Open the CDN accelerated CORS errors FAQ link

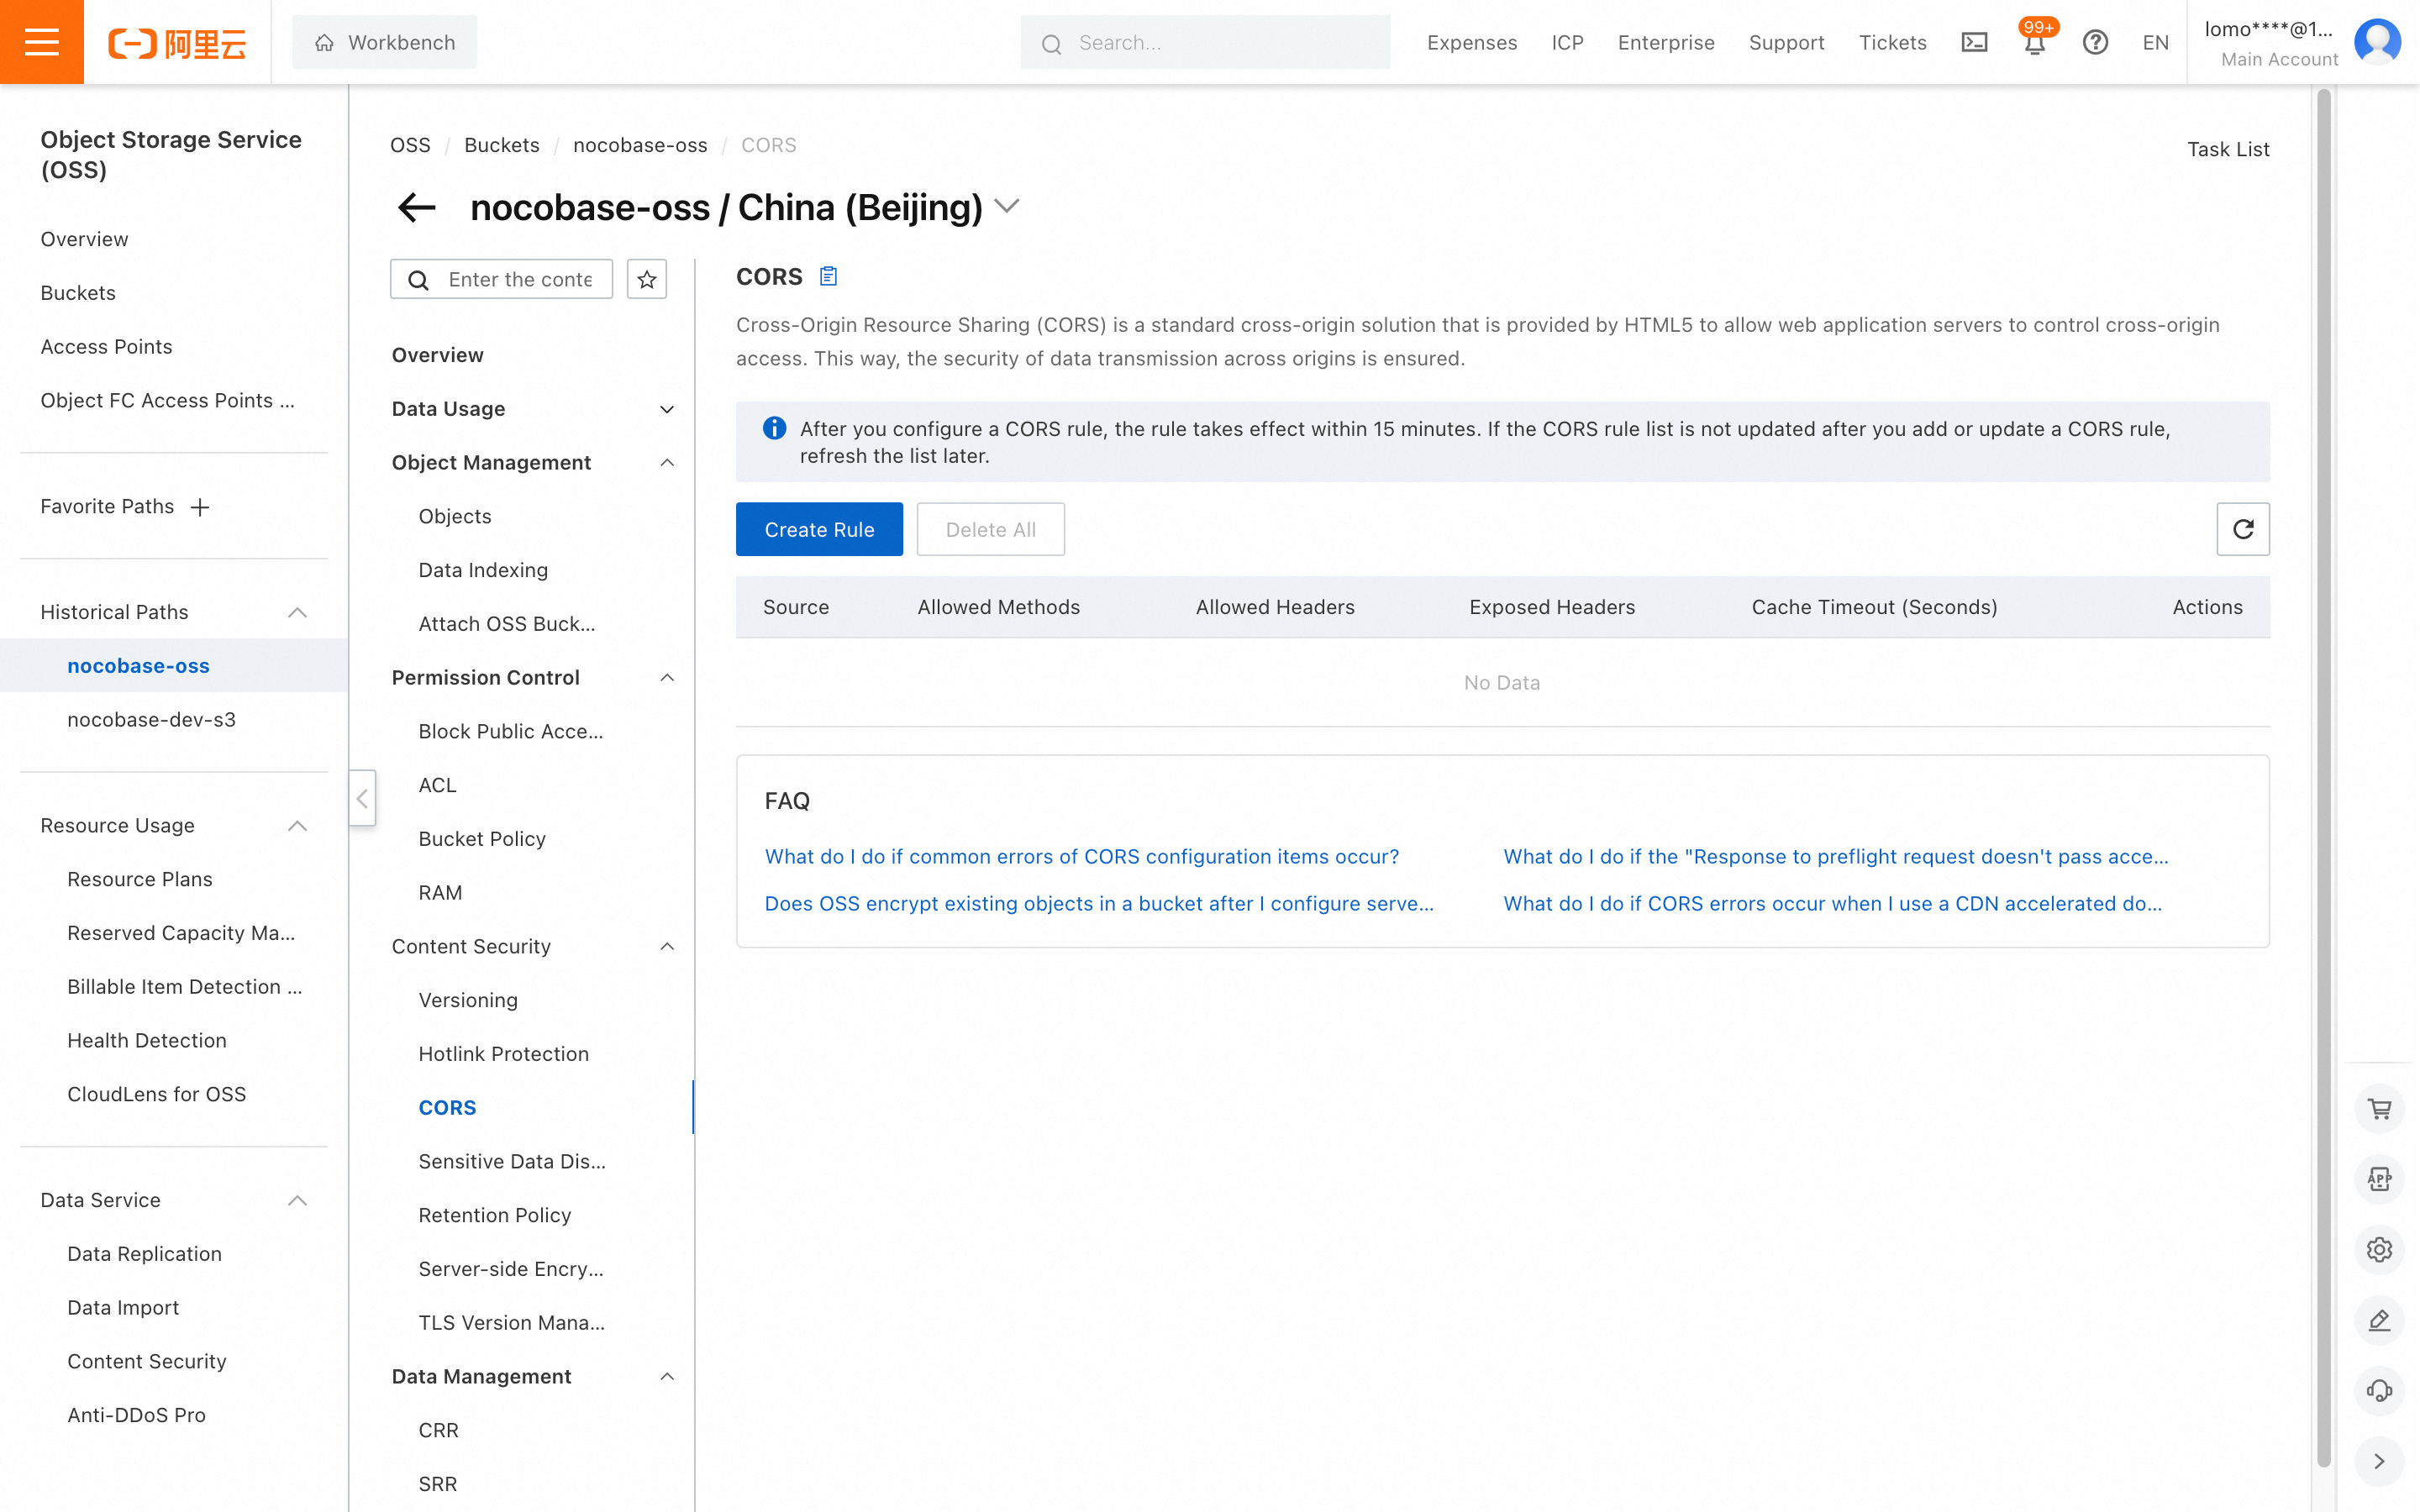click(1832, 903)
